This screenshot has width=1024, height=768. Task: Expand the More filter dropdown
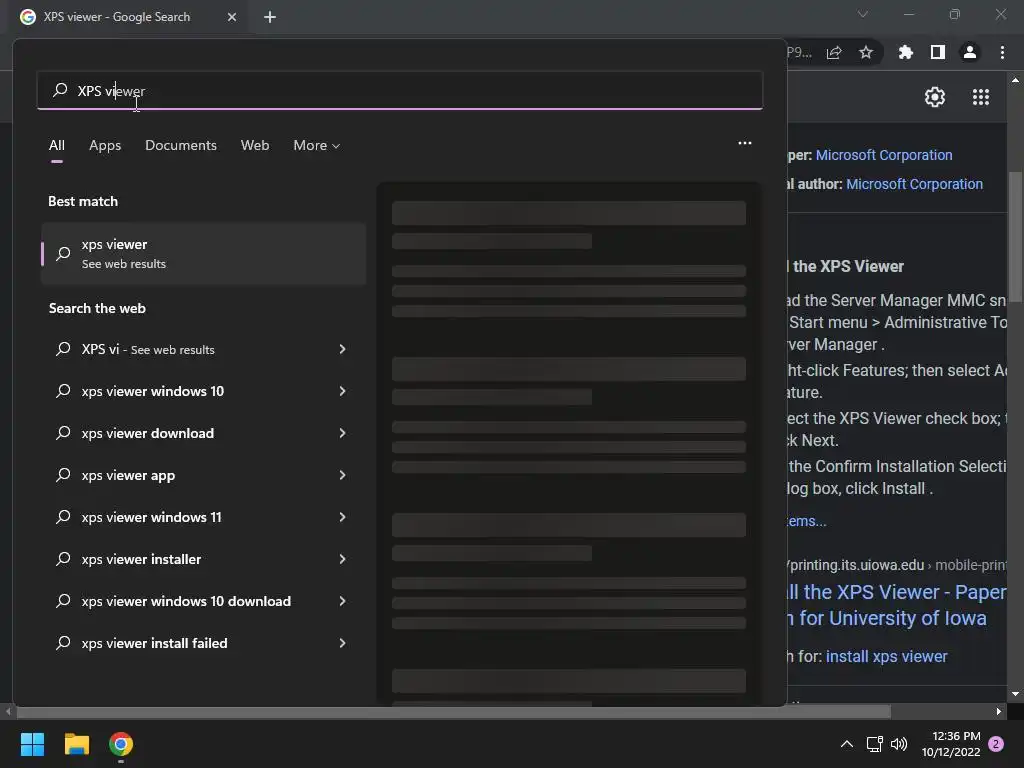pos(317,146)
